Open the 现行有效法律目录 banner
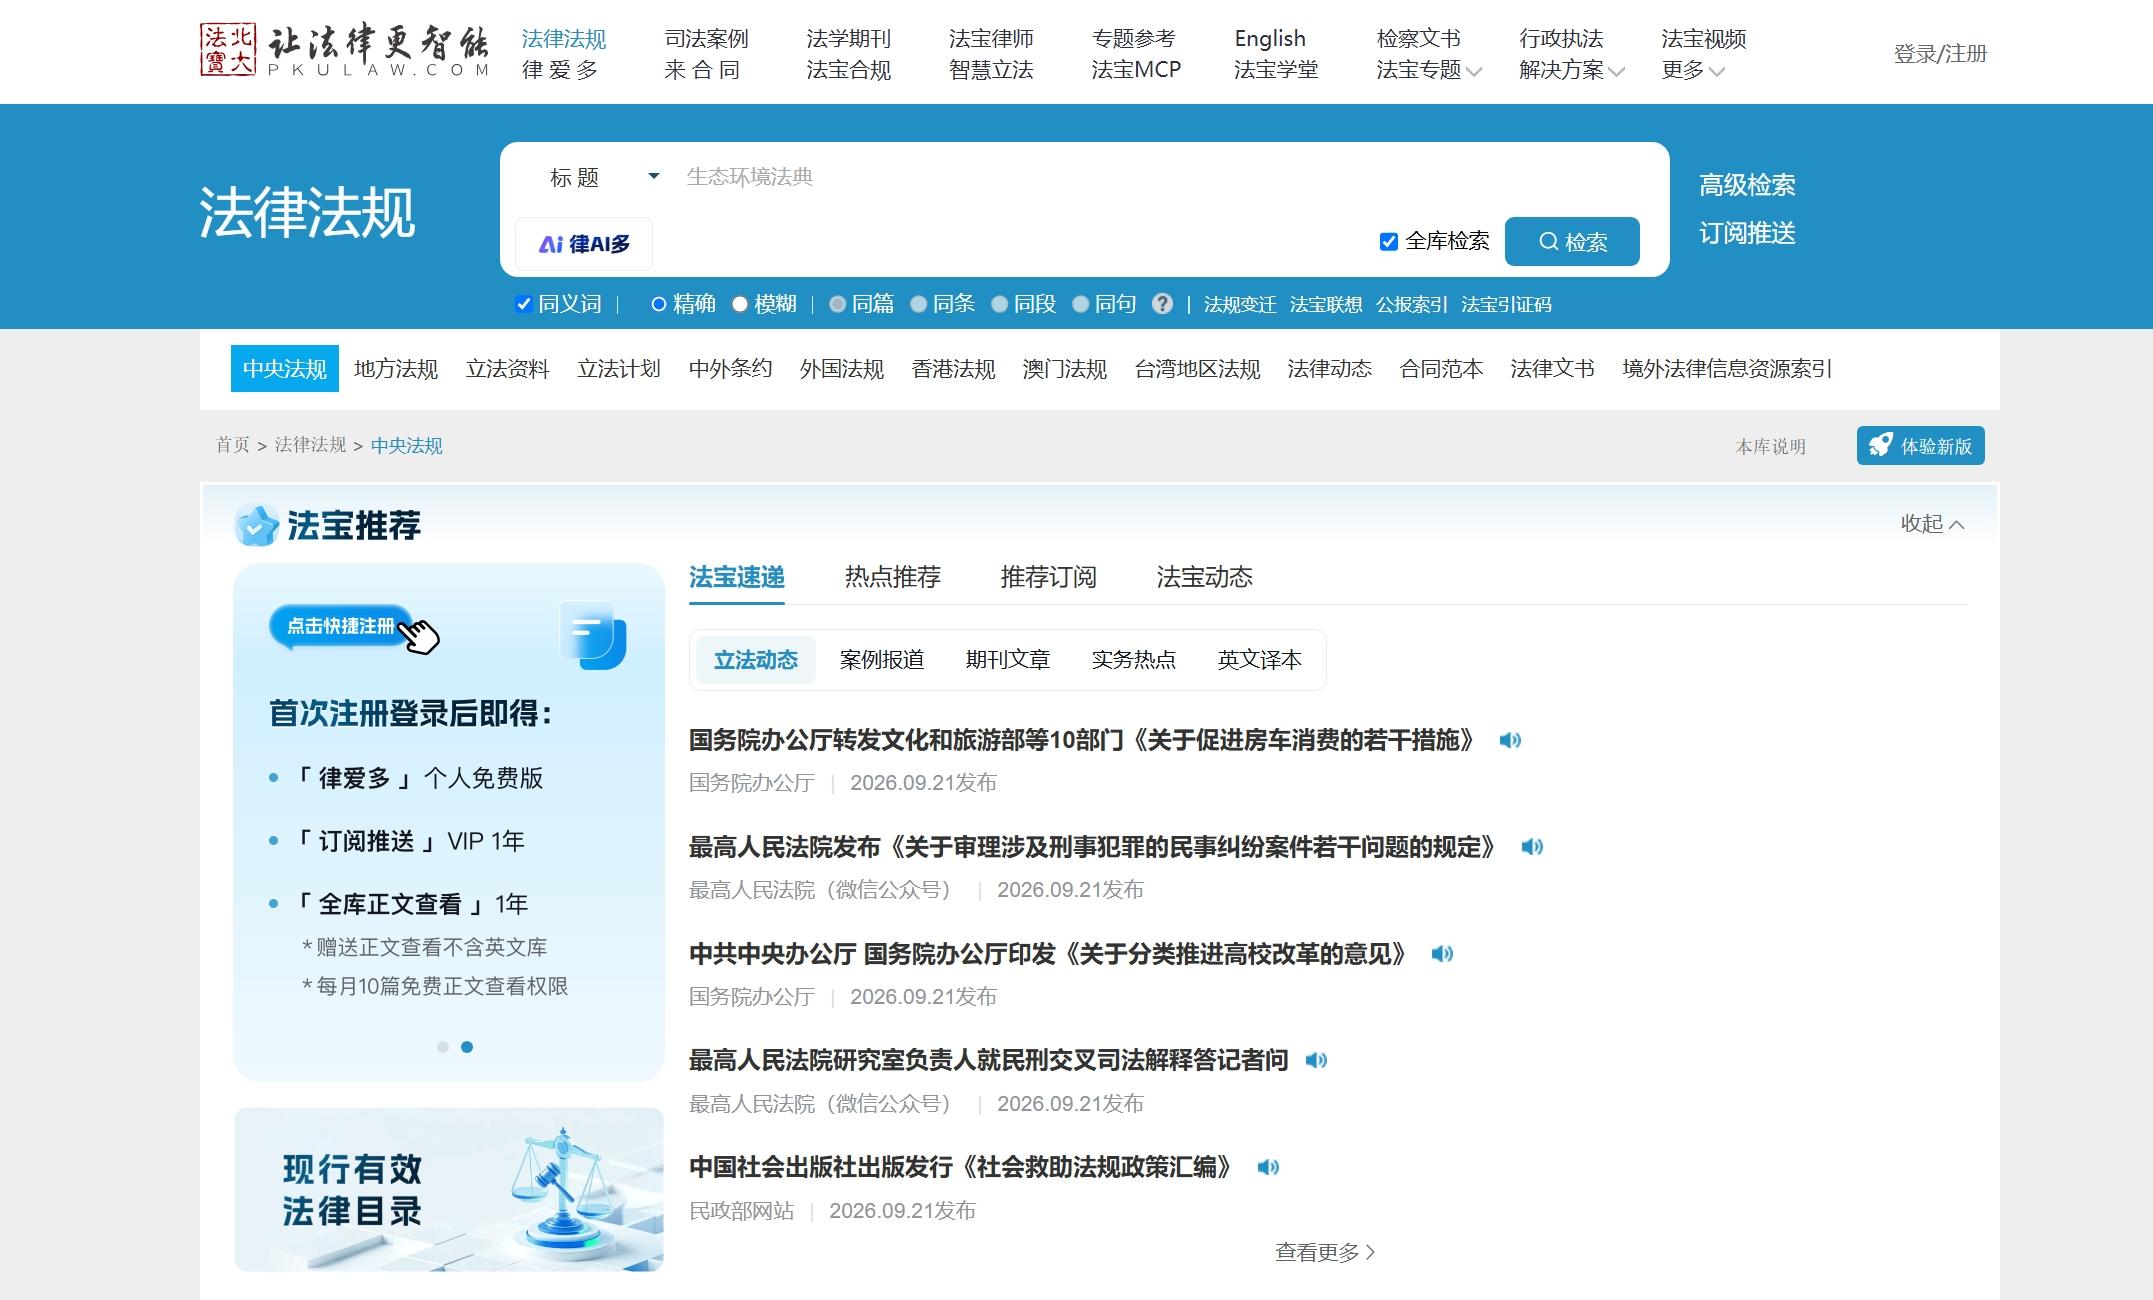Image resolution: width=2153 pixels, height=1300 pixels. tap(449, 1189)
